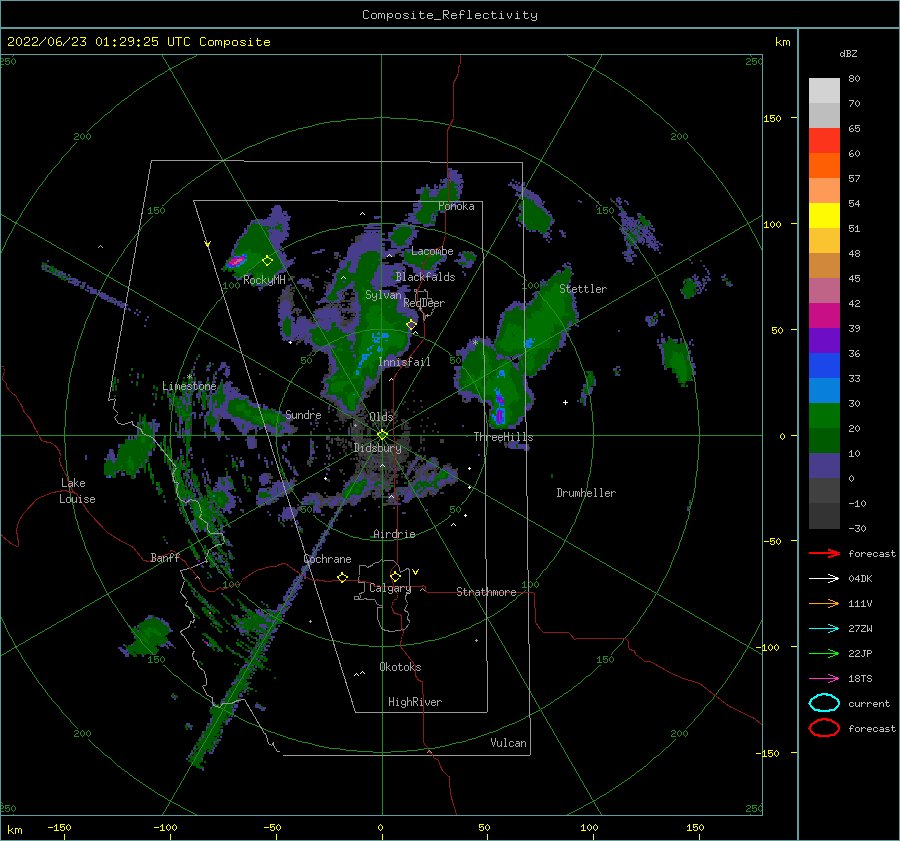Click the Calgary city label

coord(390,588)
